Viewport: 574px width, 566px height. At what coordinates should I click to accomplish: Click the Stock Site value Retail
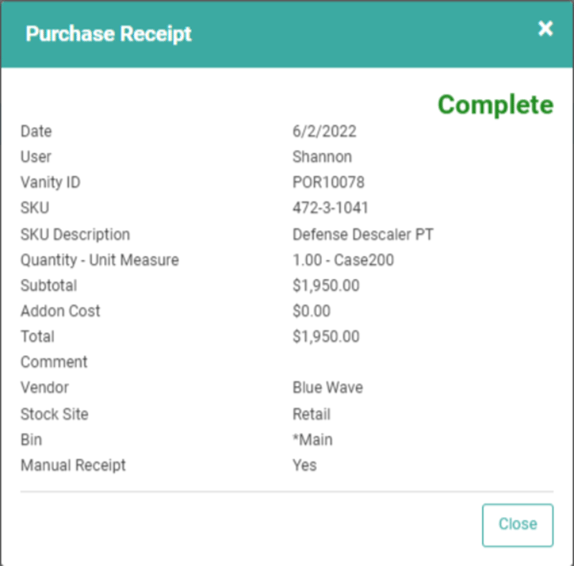click(x=312, y=414)
